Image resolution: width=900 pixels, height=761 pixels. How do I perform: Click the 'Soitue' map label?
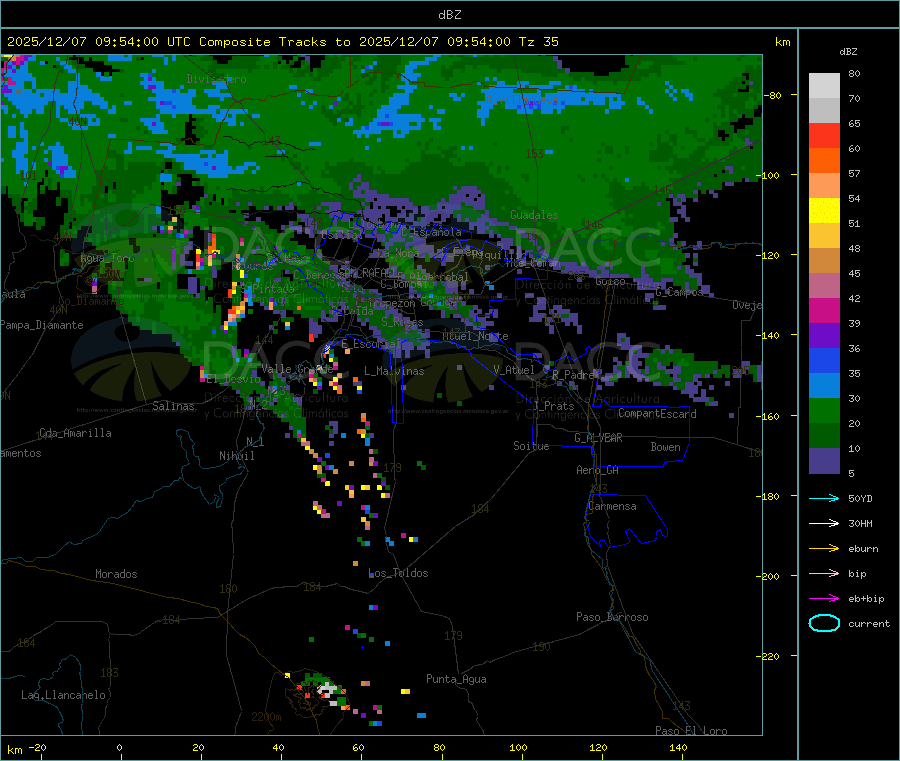click(x=531, y=446)
